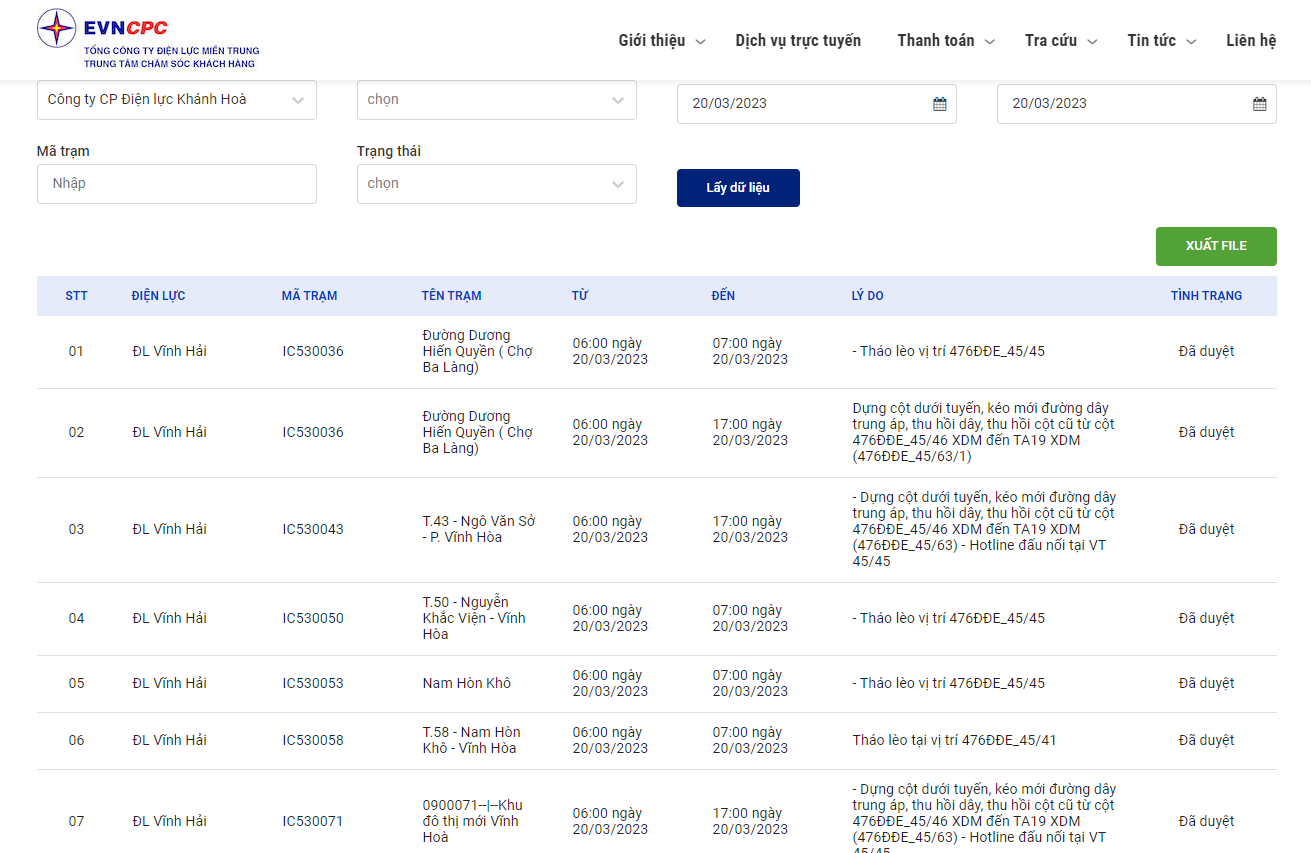Expand the Thanh toán menu chevron
The width and height of the screenshot is (1311, 853).
[990, 42]
